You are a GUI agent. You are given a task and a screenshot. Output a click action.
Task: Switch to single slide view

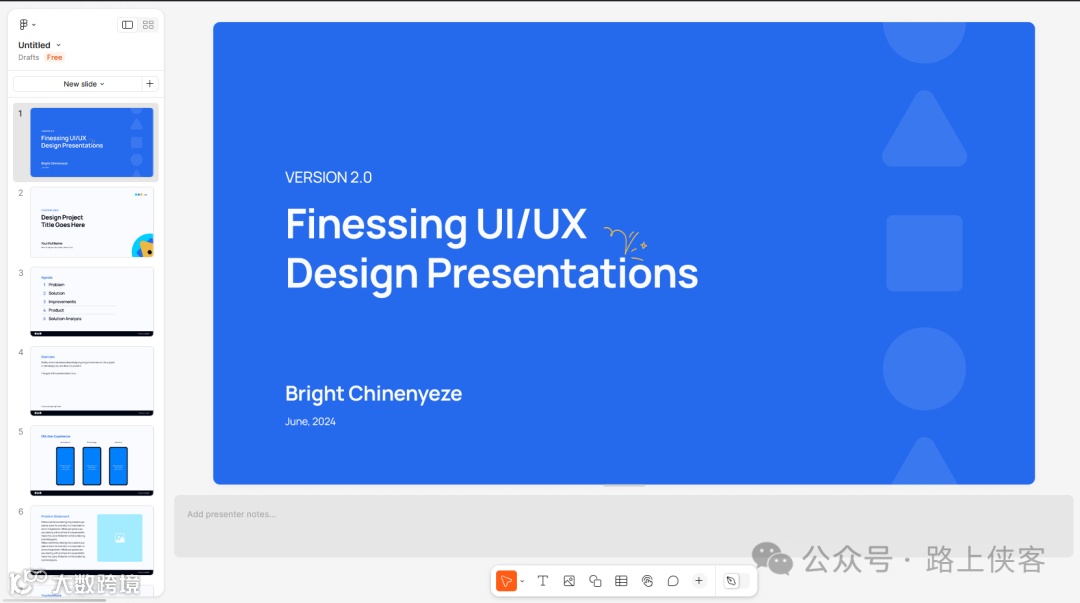(x=127, y=25)
